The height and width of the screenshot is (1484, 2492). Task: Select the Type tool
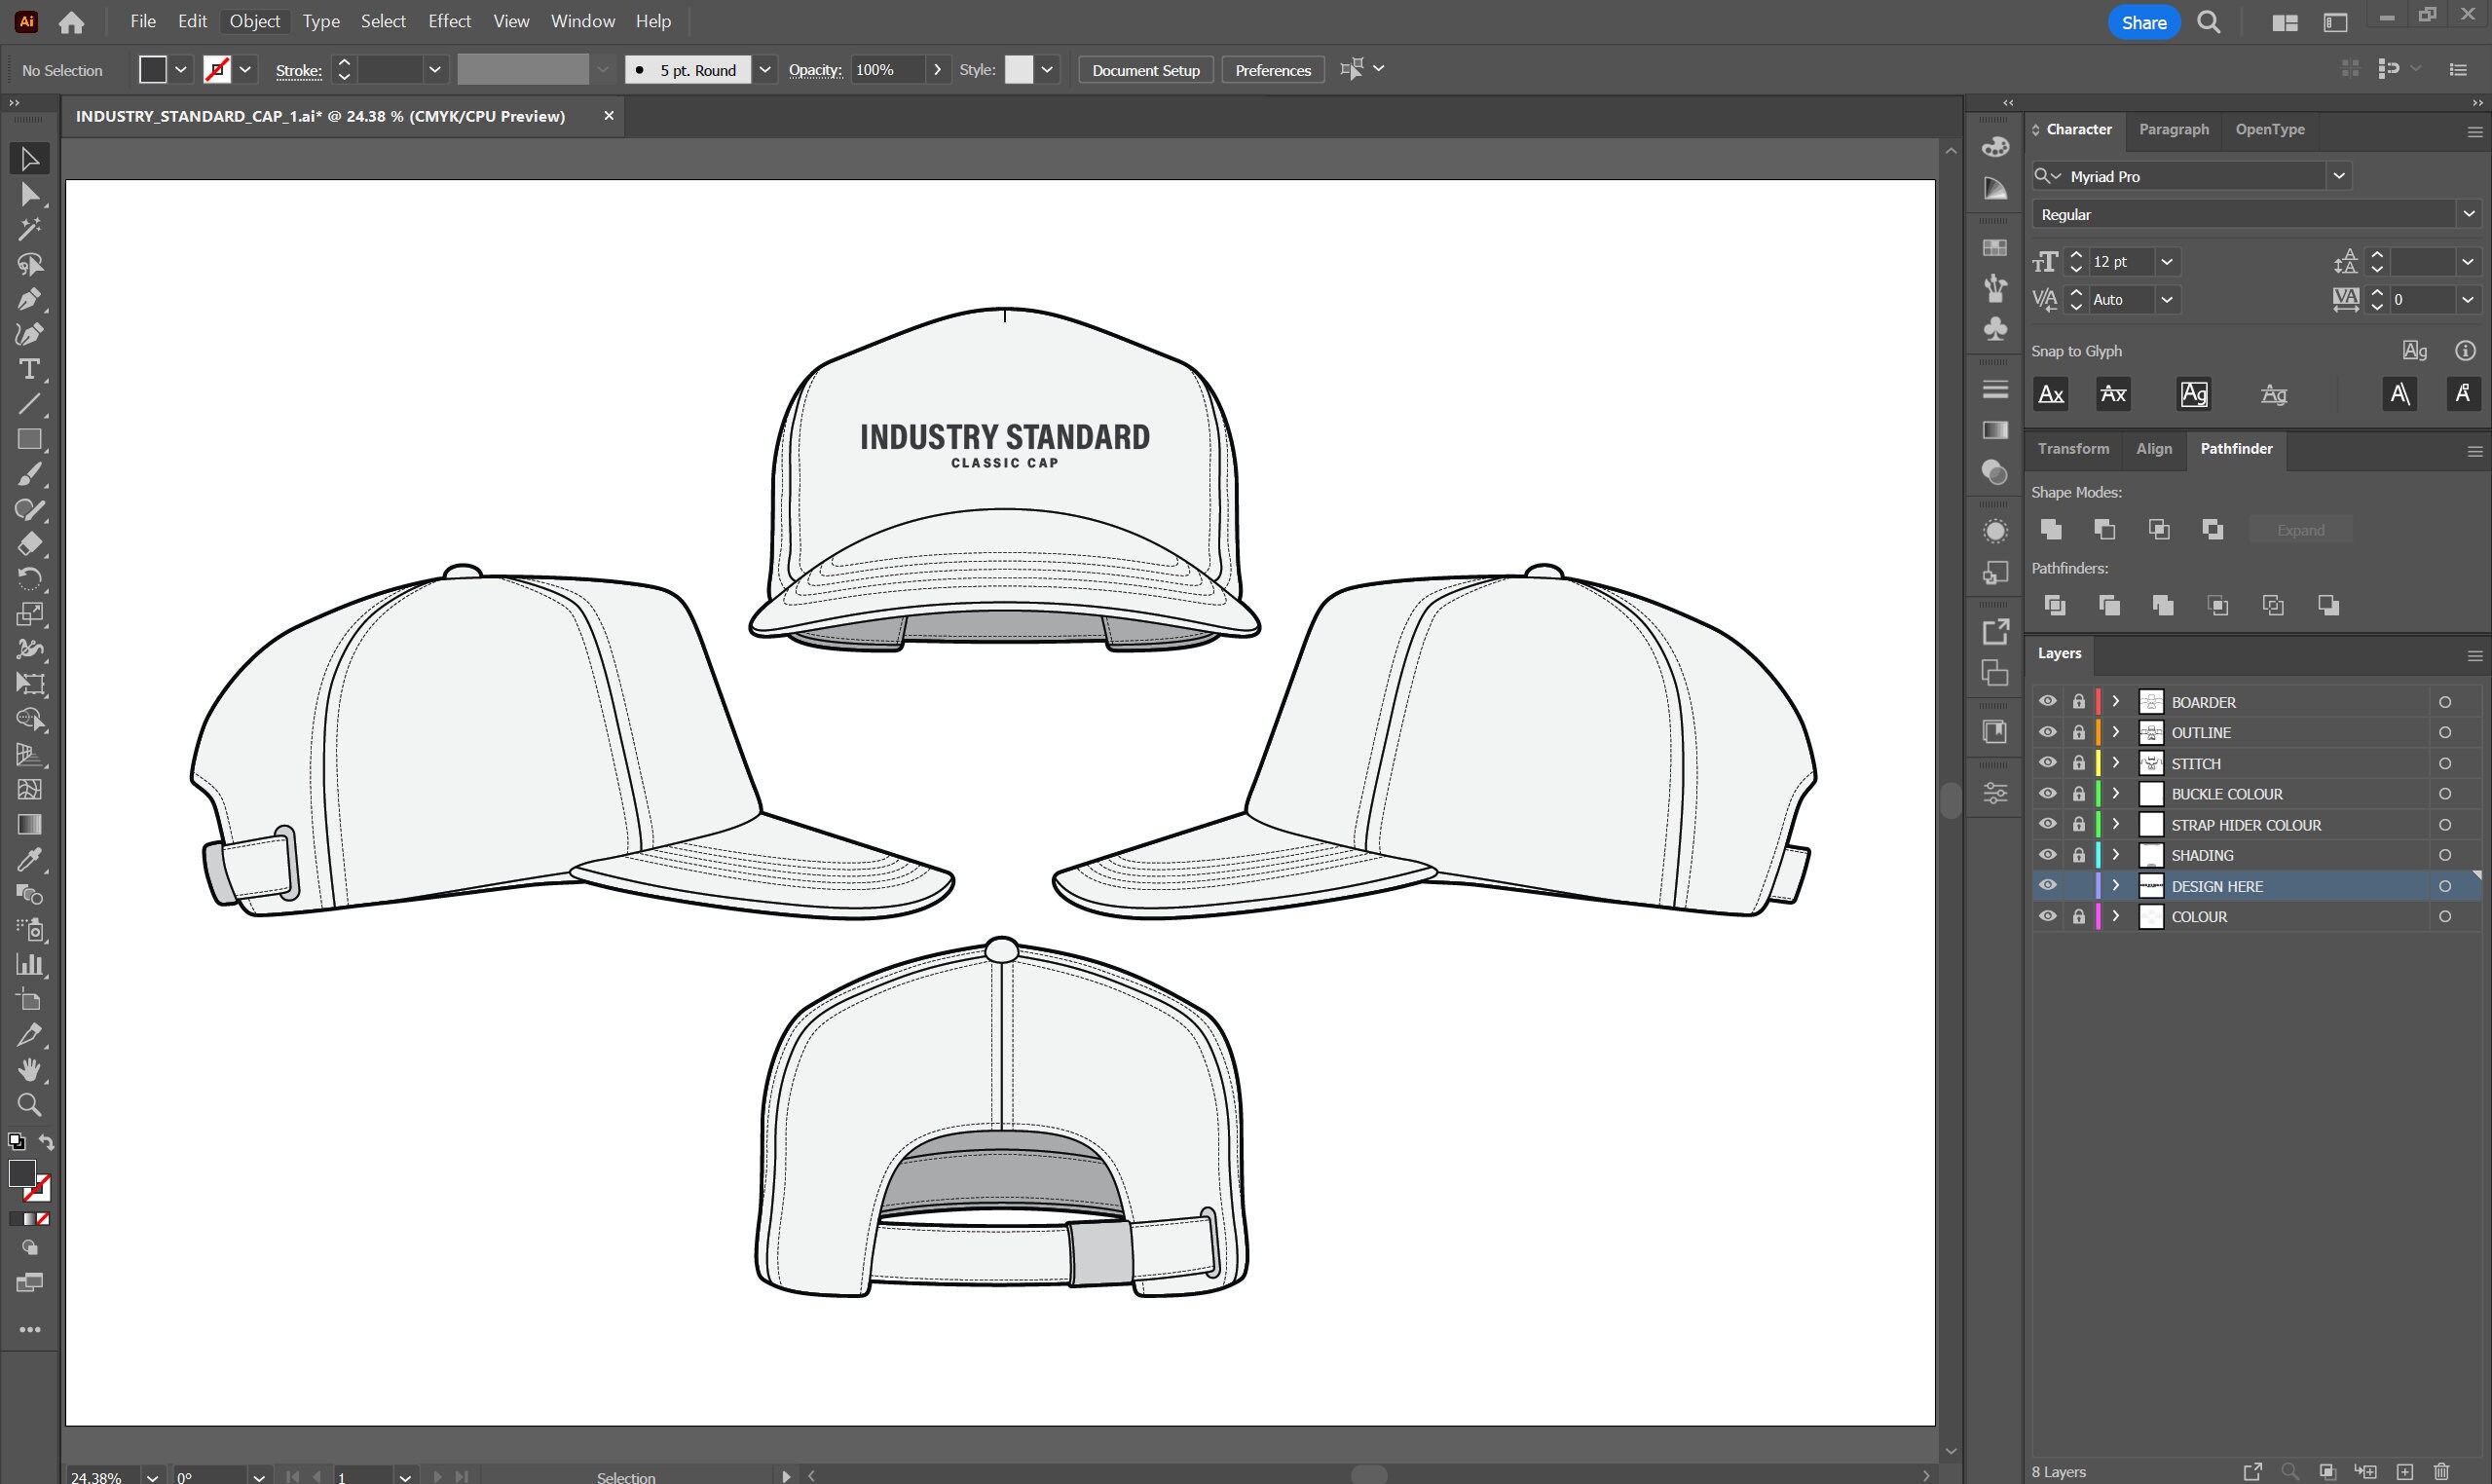click(30, 370)
